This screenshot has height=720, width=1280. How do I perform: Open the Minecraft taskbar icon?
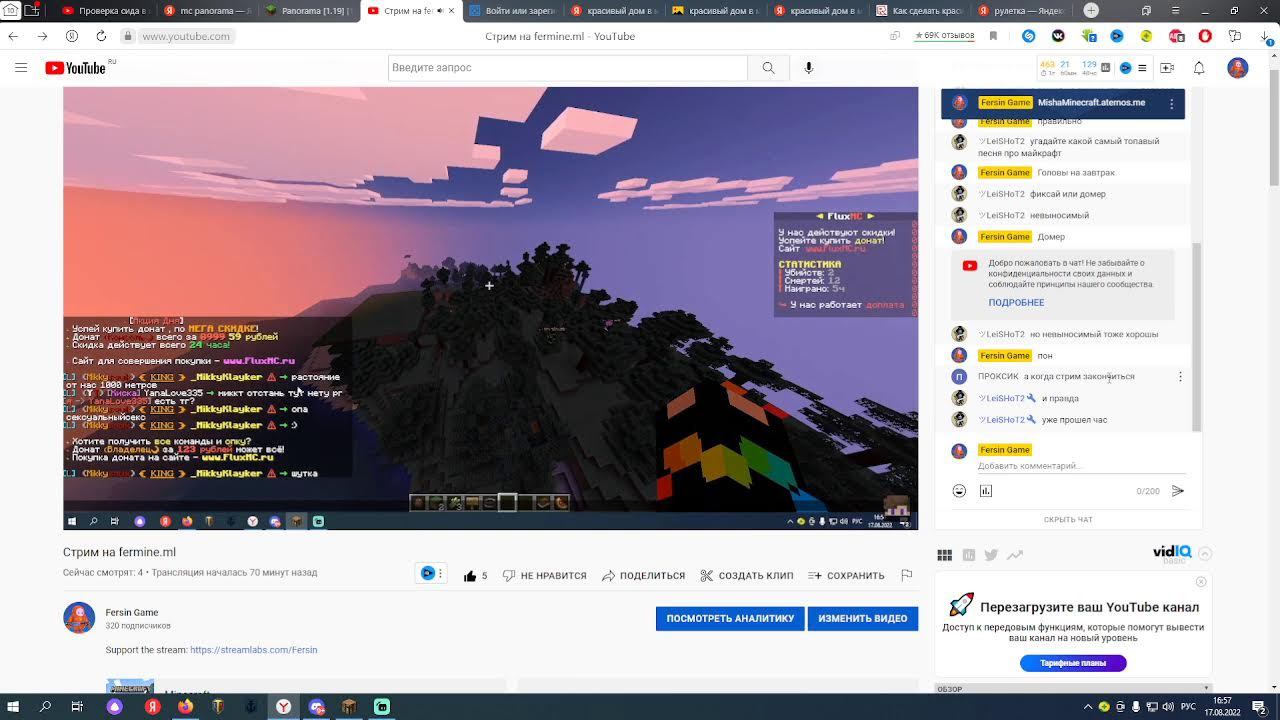pos(349,707)
